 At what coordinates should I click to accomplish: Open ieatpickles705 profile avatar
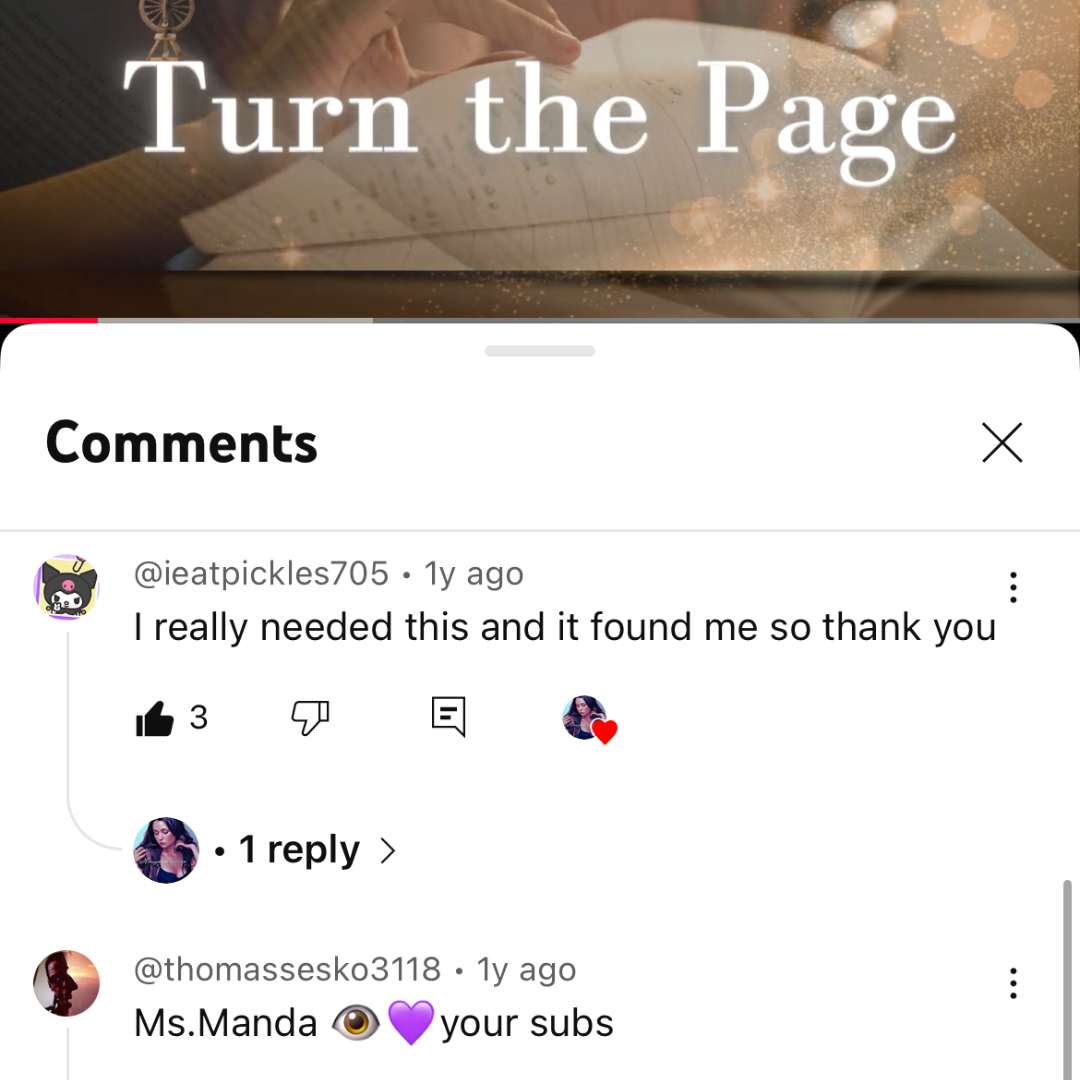click(67, 587)
